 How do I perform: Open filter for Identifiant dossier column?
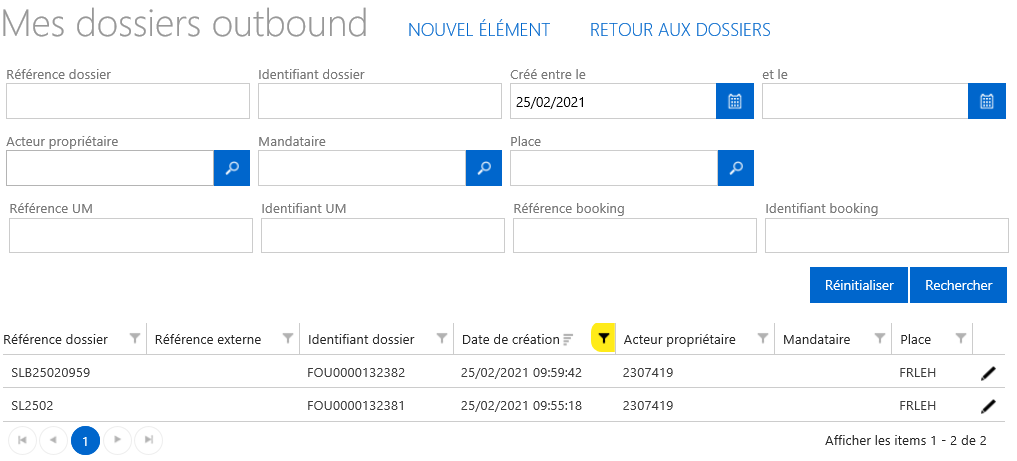click(442, 339)
